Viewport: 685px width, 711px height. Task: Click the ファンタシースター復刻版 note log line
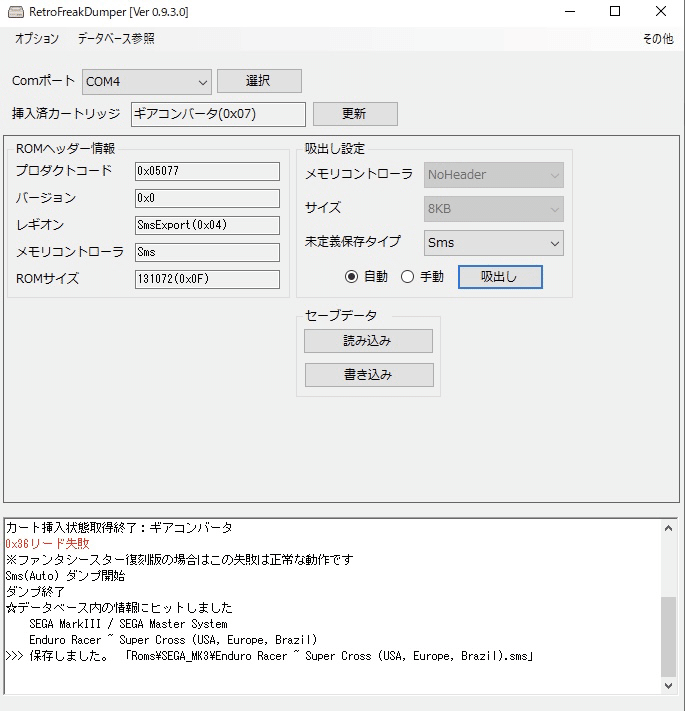(179, 560)
